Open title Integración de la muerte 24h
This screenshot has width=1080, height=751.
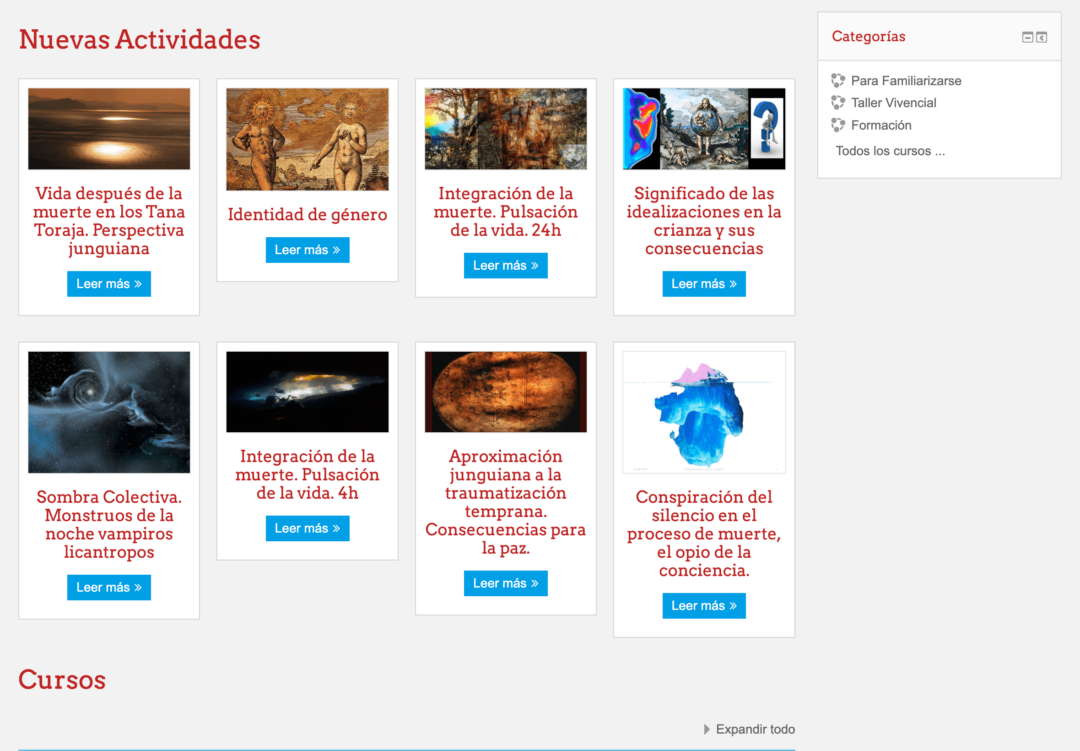(506, 212)
